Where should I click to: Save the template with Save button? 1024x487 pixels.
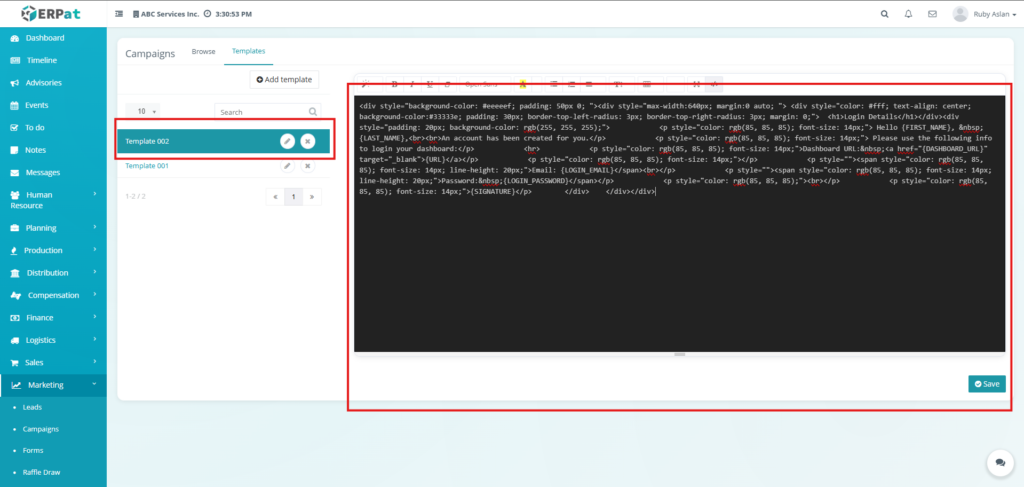(x=986, y=384)
